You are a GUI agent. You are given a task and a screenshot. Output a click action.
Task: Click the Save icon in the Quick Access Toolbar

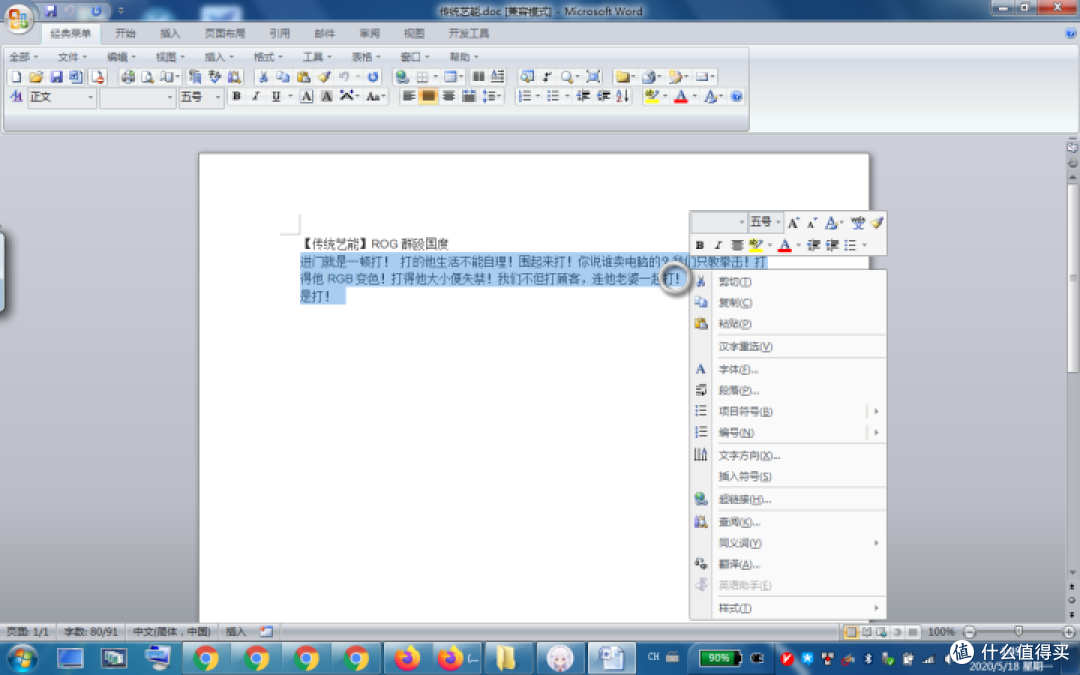50,11
